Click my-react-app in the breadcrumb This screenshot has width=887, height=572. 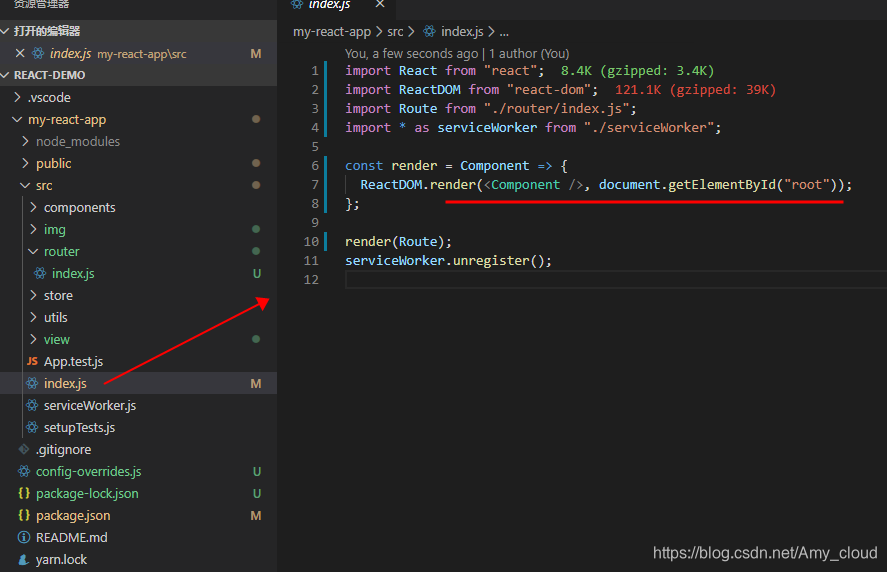click(x=331, y=32)
